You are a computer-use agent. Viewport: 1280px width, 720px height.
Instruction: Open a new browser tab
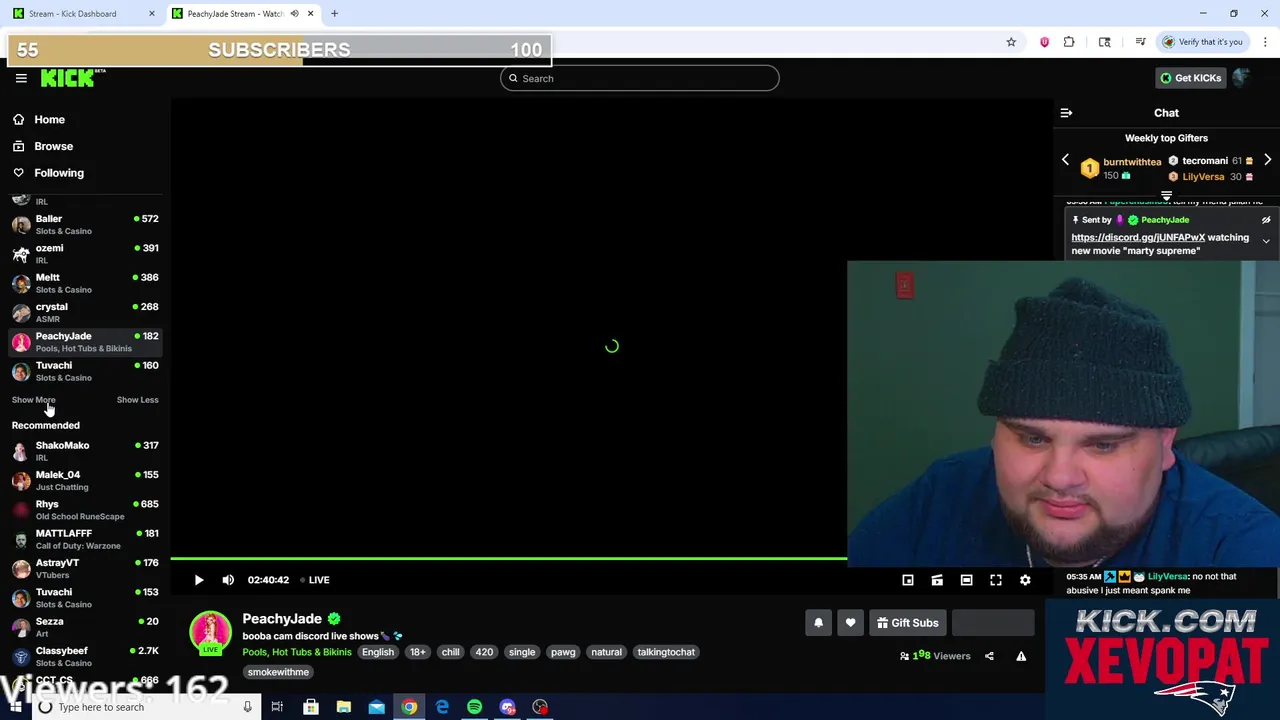pyautogui.click(x=334, y=14)
